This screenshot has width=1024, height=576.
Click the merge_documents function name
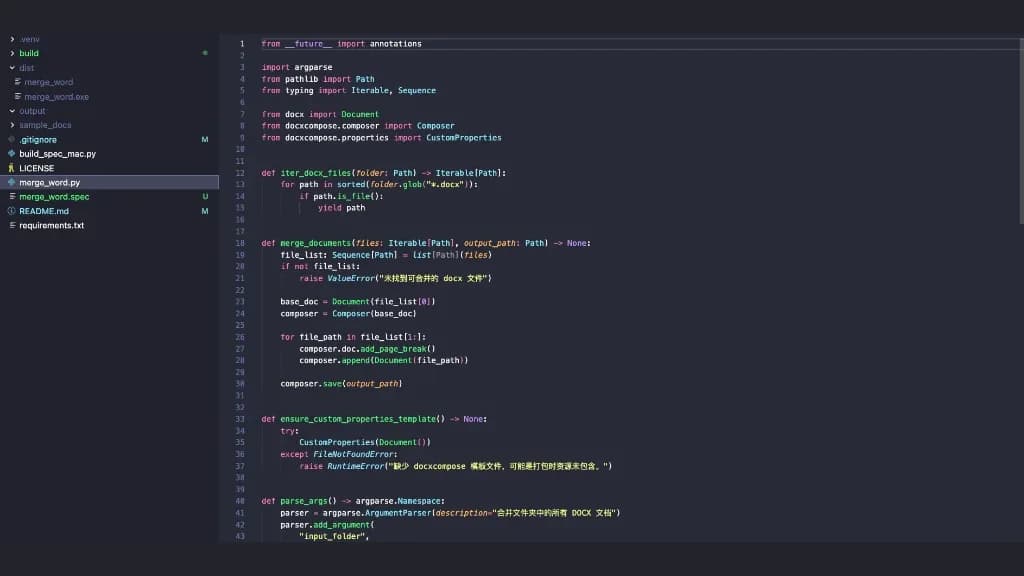315,243
